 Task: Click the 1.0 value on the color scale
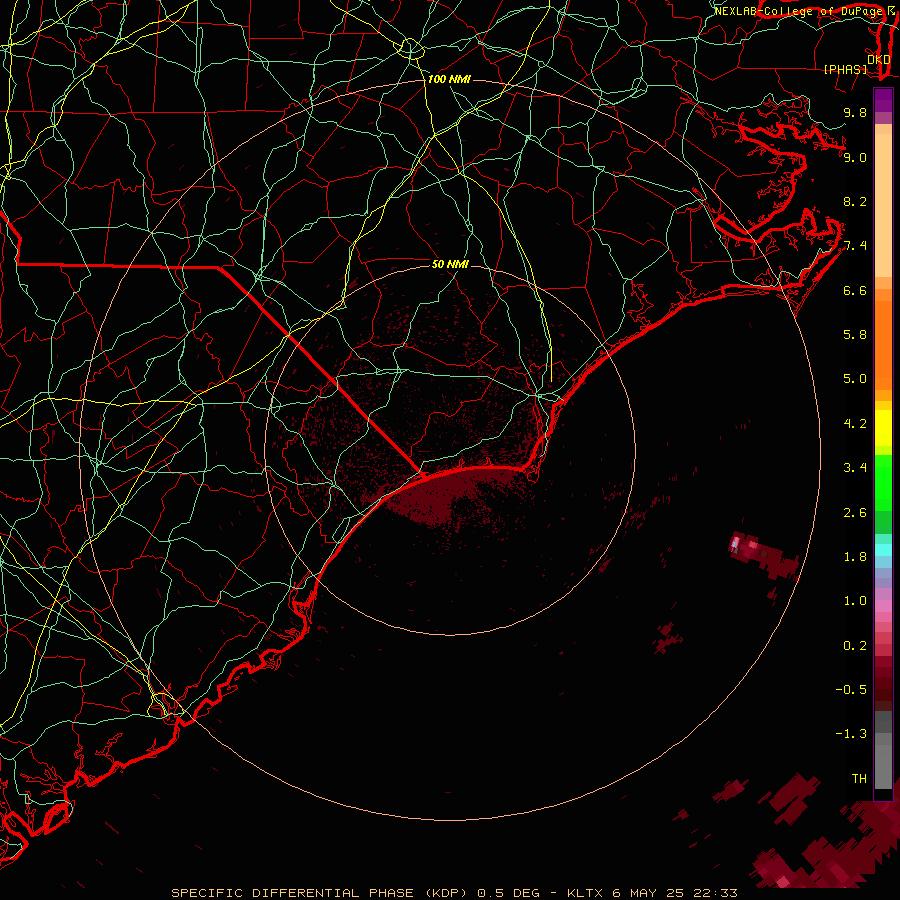[x=855, y=601]
